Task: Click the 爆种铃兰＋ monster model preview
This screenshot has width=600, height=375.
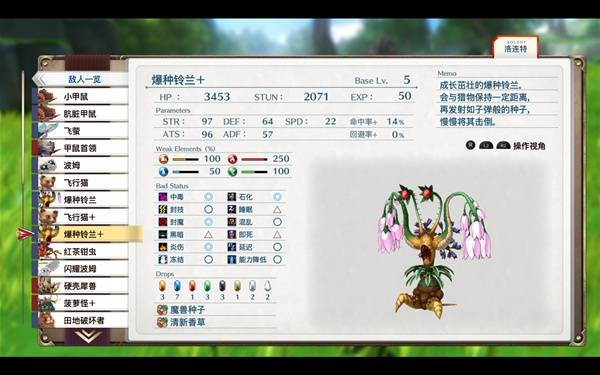Action: pos(434,251)
